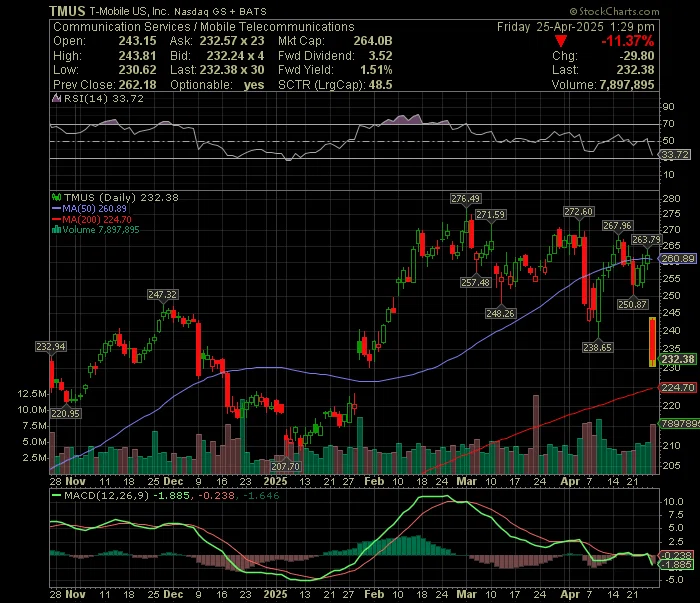This screenshot has height=603, width=700.
Task: Click the 2.5M volume axis label
Action: (35, 458)
